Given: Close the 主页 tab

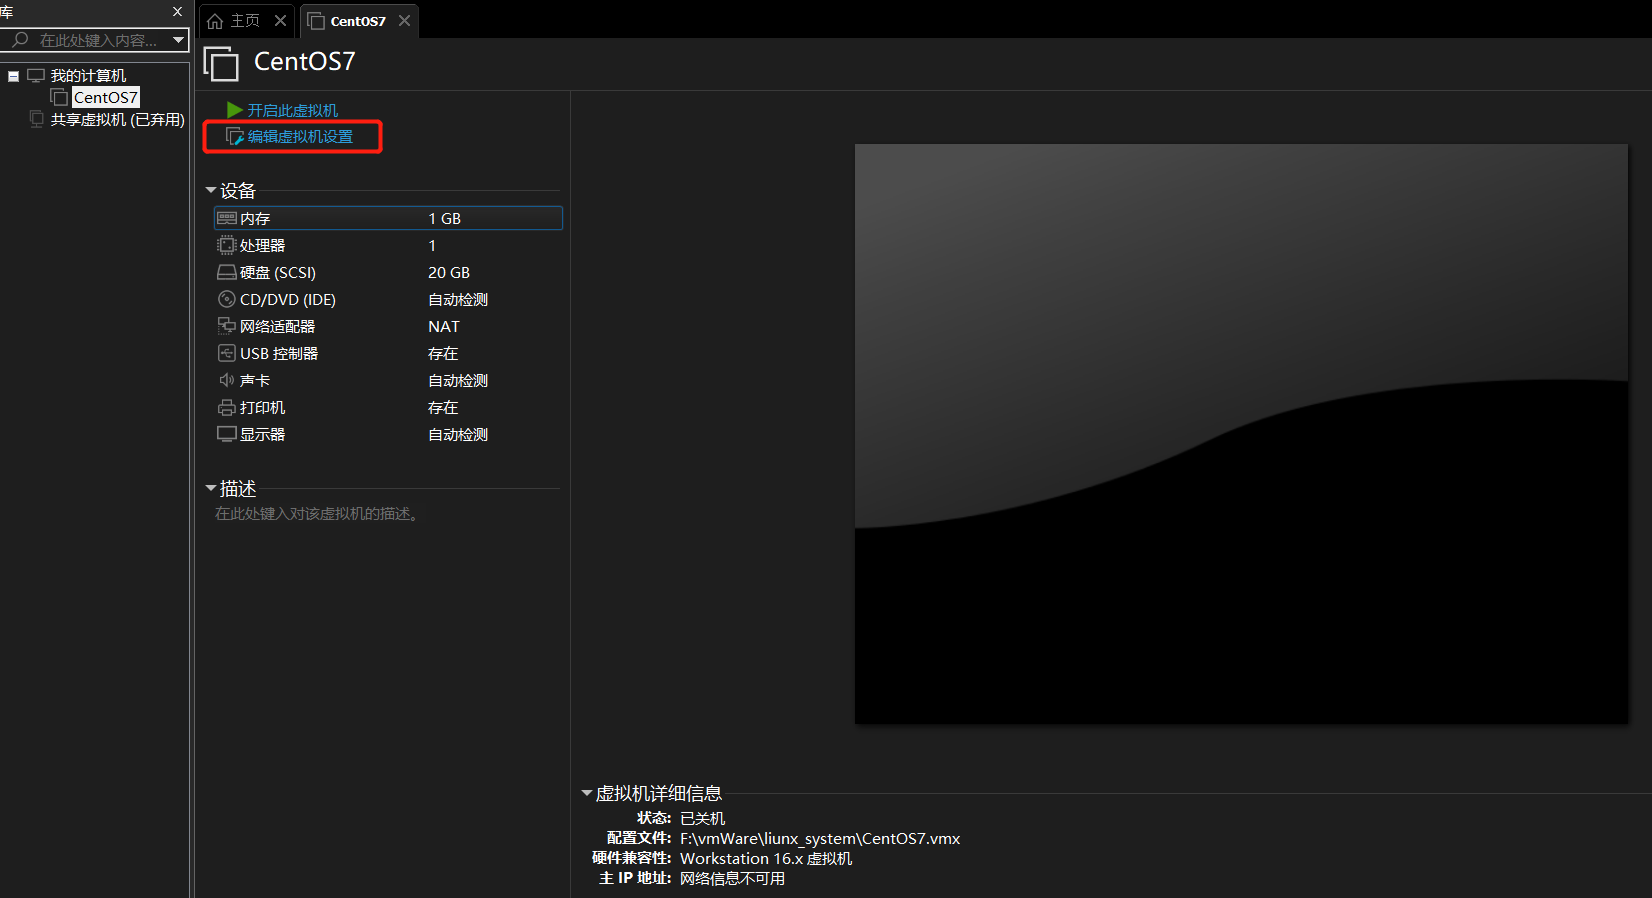Looking at the screenshot, I should tap(280, 20).
